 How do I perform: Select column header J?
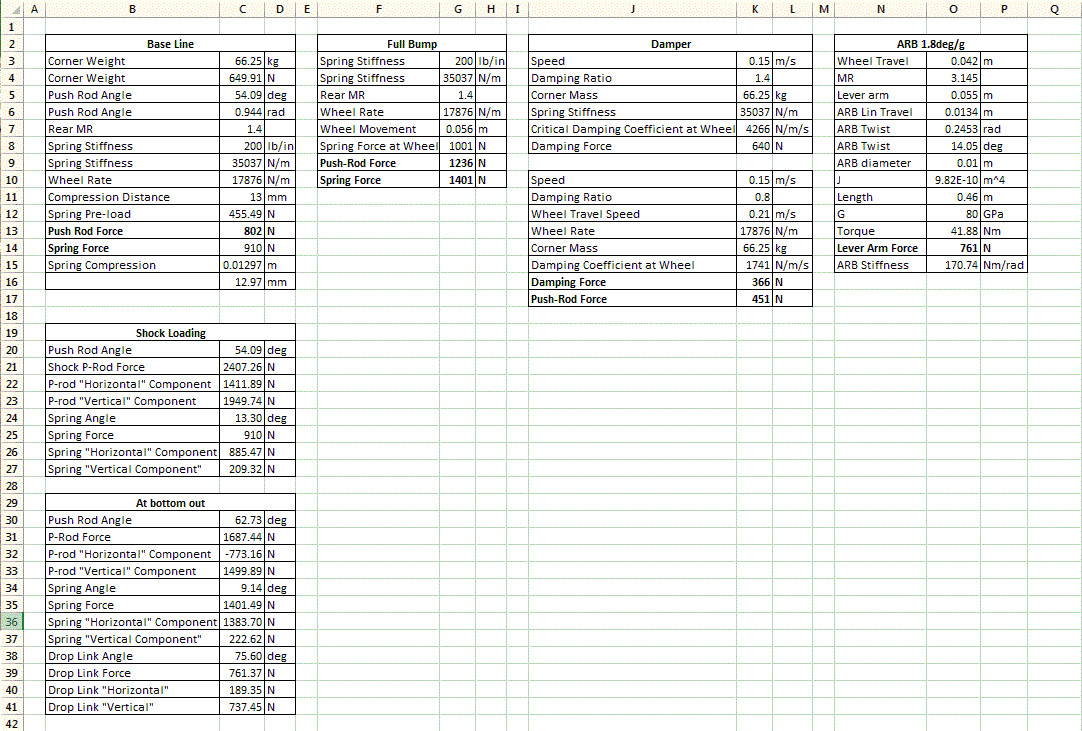(632, 9)
